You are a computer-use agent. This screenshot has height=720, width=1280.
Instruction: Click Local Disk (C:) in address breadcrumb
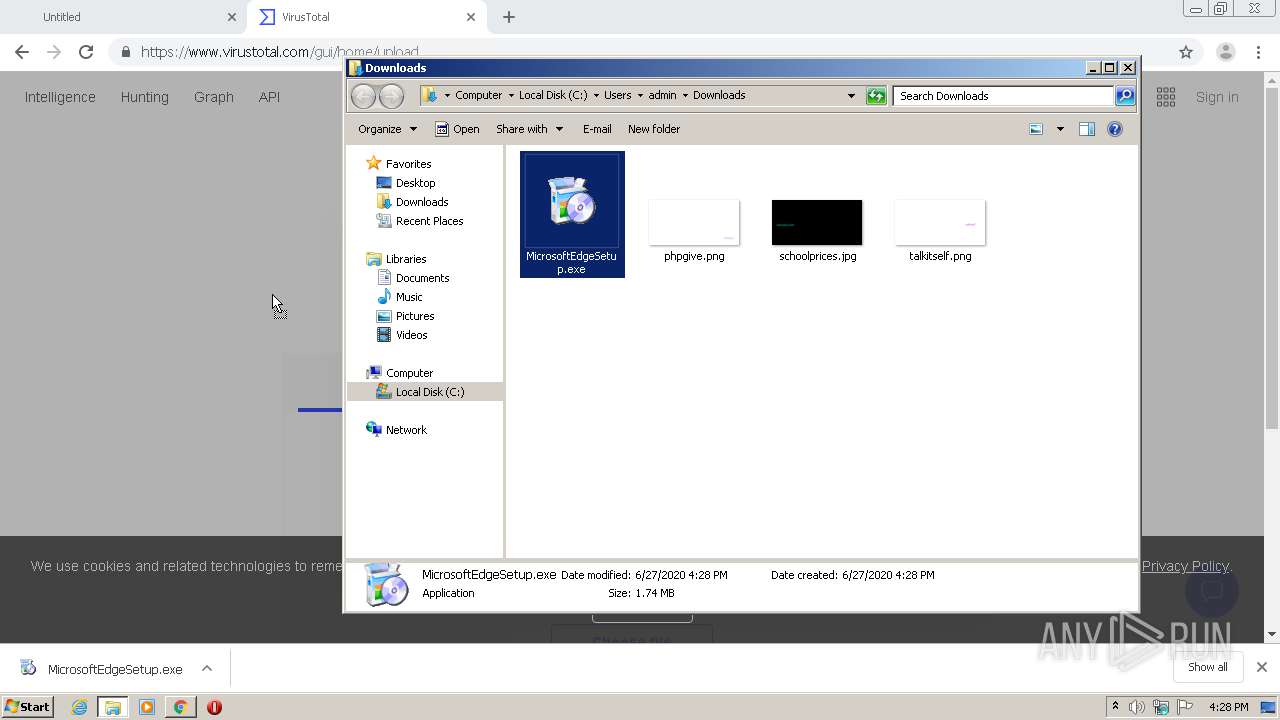click(x=553, y=96)
